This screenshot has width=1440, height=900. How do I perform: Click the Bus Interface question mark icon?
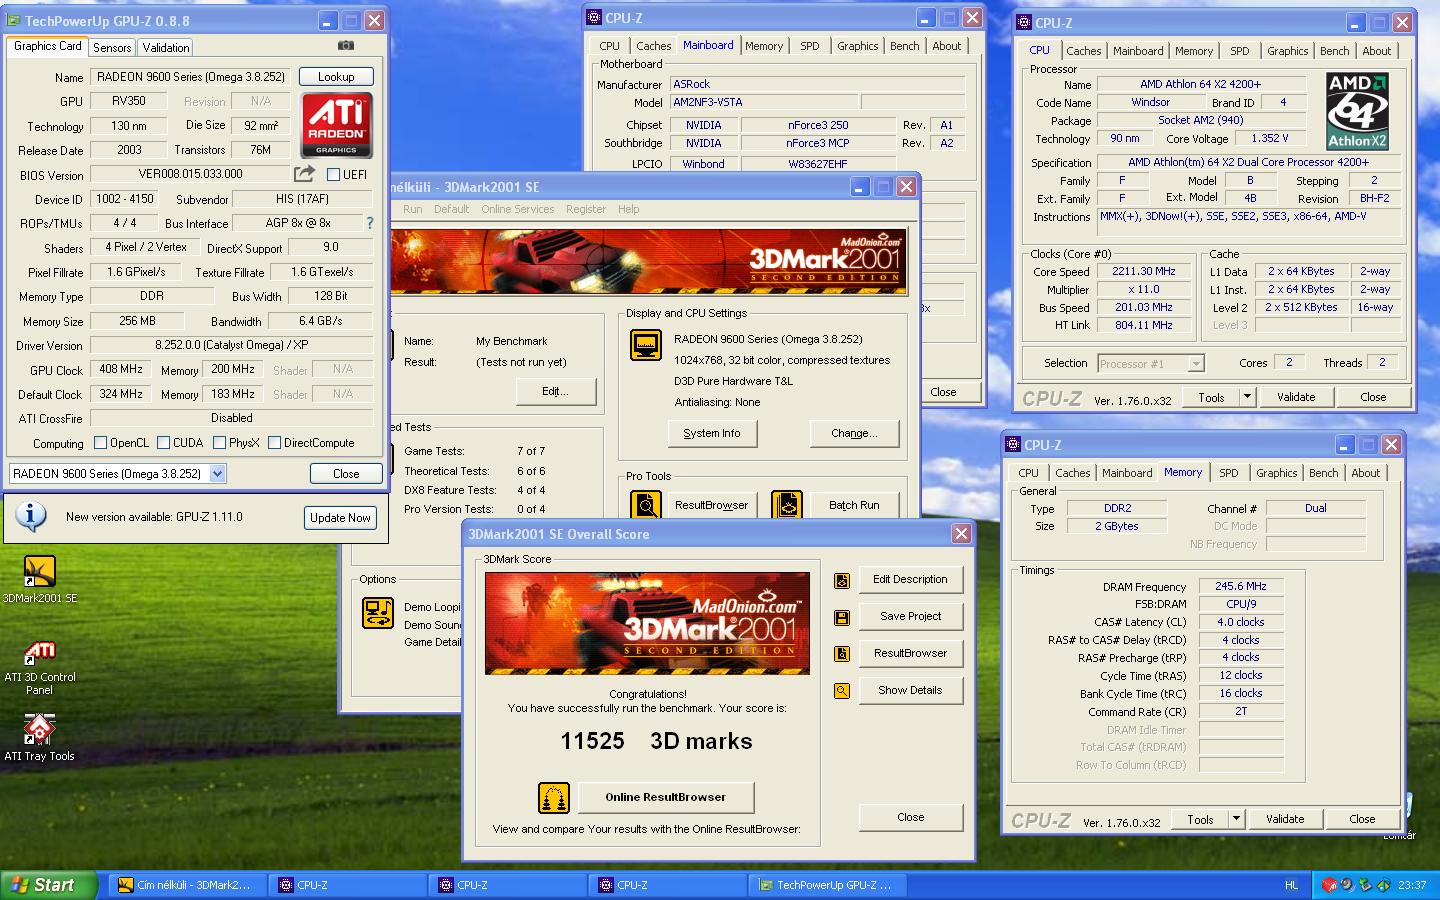[370, 223]
